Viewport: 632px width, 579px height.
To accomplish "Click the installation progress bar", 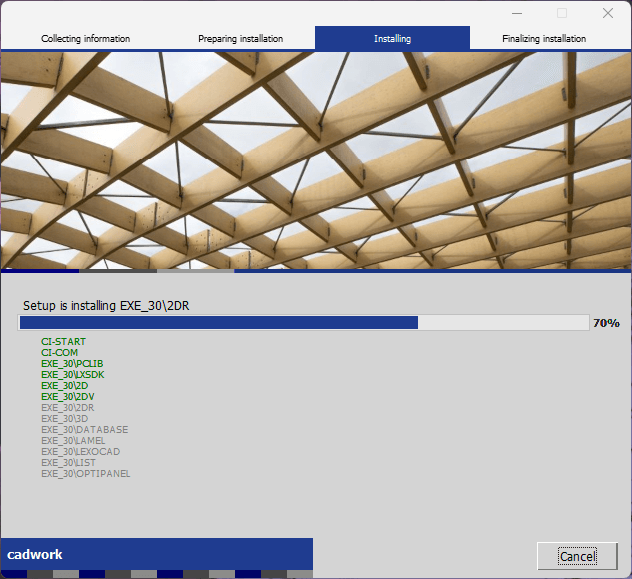I will 304,323.
